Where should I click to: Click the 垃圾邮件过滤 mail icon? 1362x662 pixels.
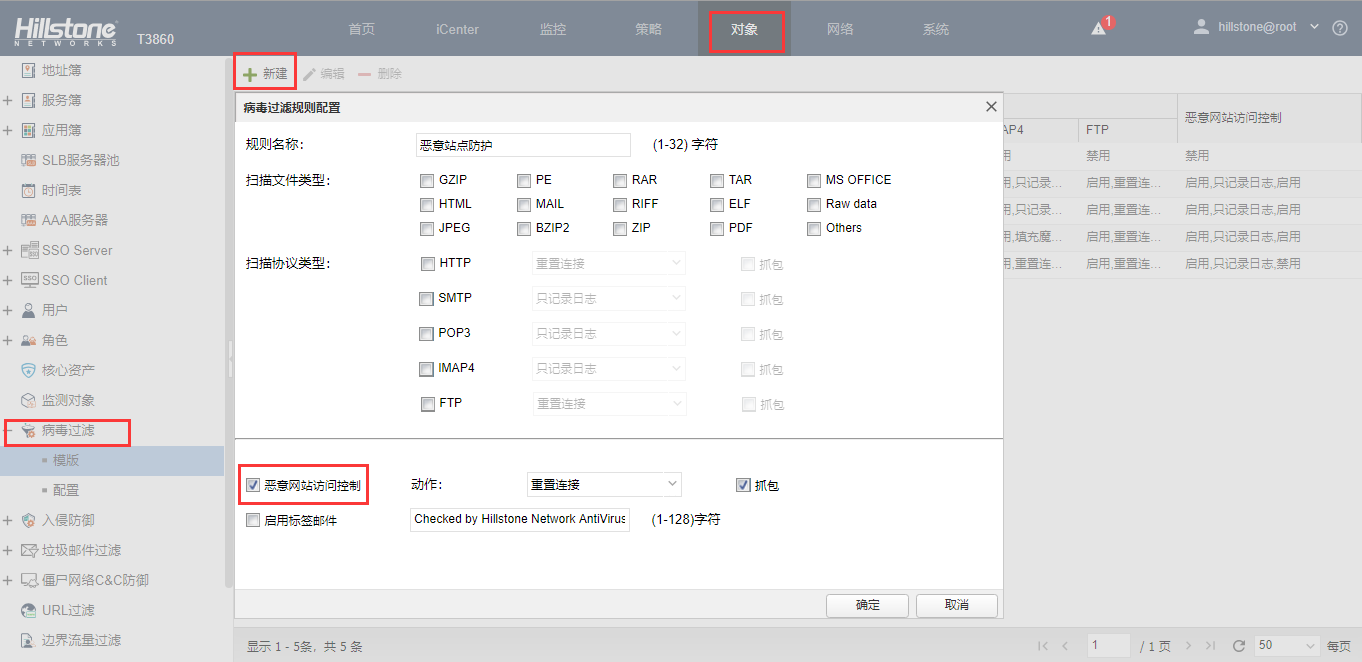[28, 550]
